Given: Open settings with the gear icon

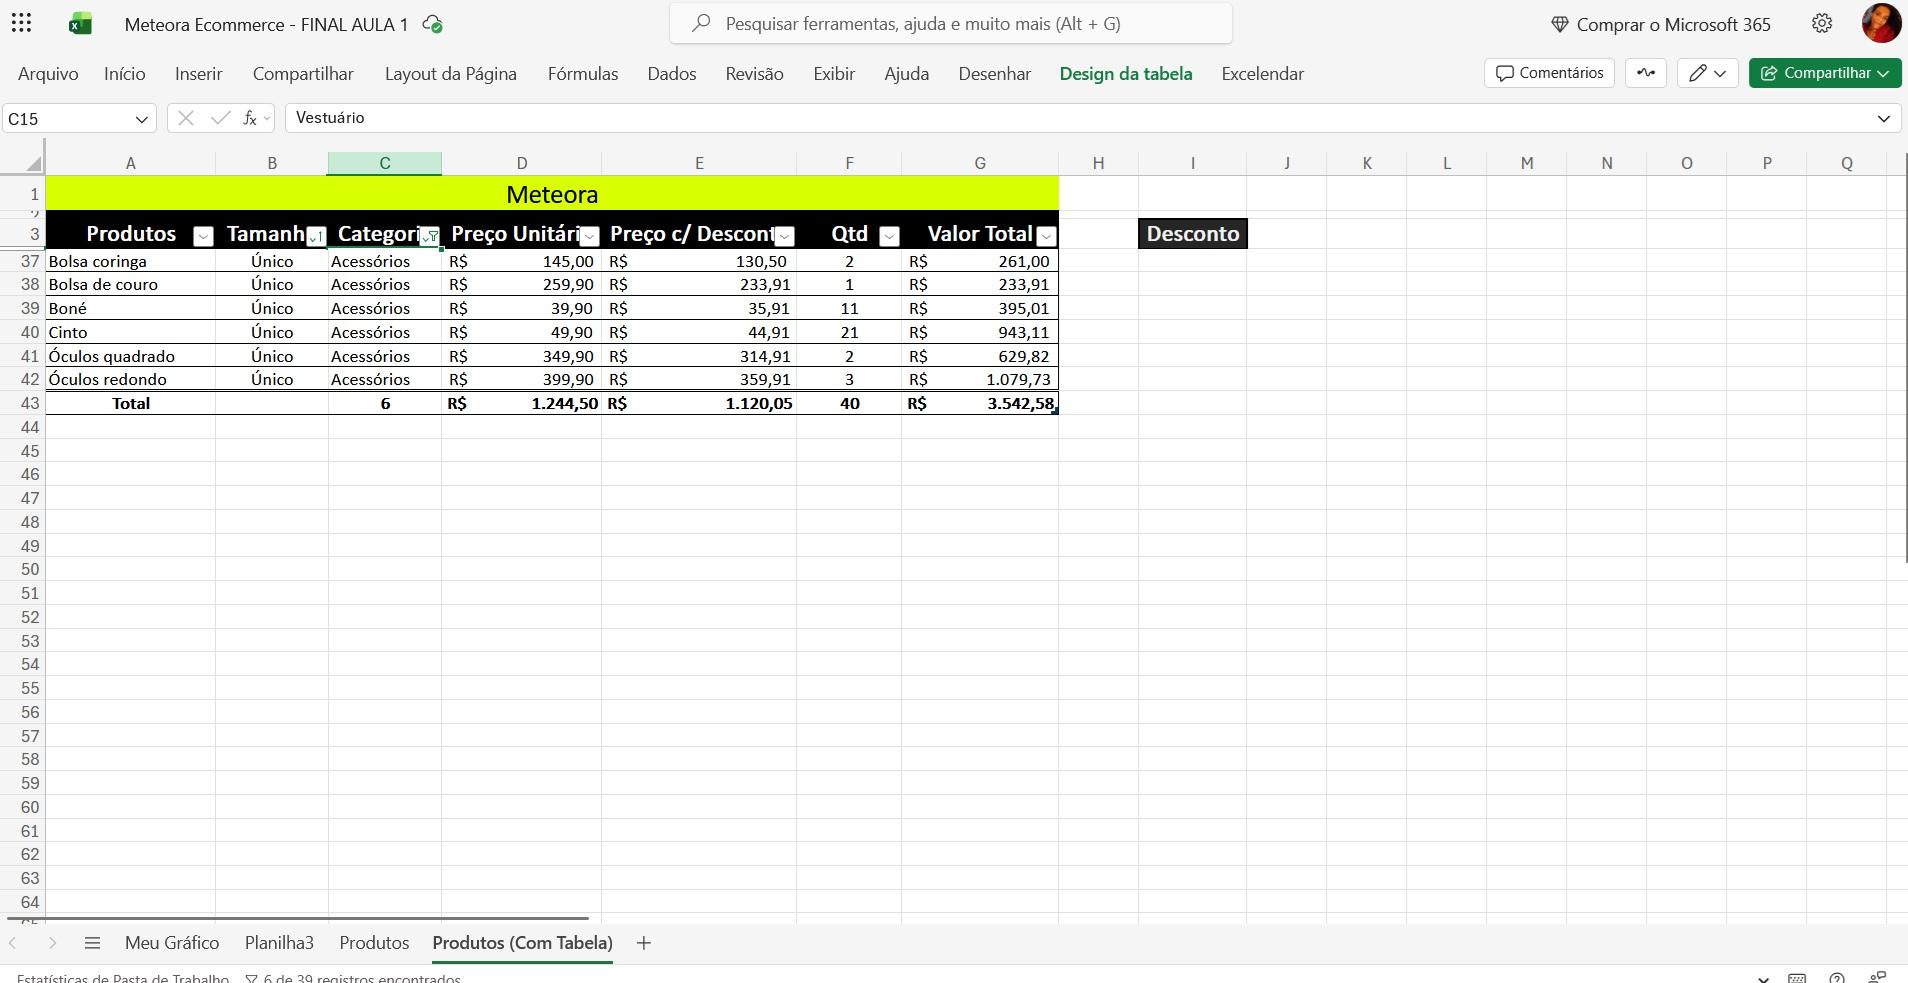Looking at the screenshot, I should pos(1822,24).
